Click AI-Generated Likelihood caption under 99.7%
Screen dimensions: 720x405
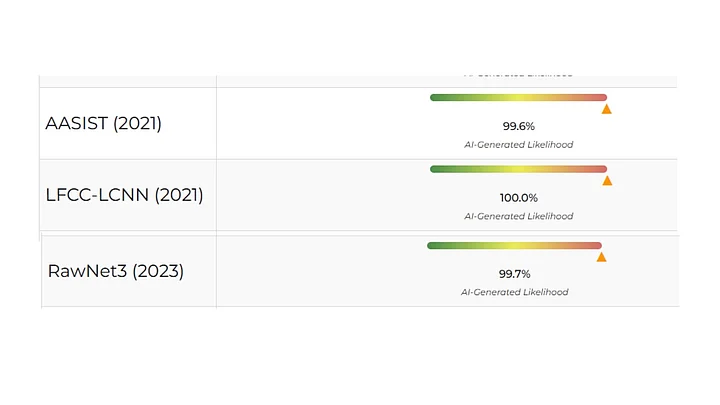(514, 292)
